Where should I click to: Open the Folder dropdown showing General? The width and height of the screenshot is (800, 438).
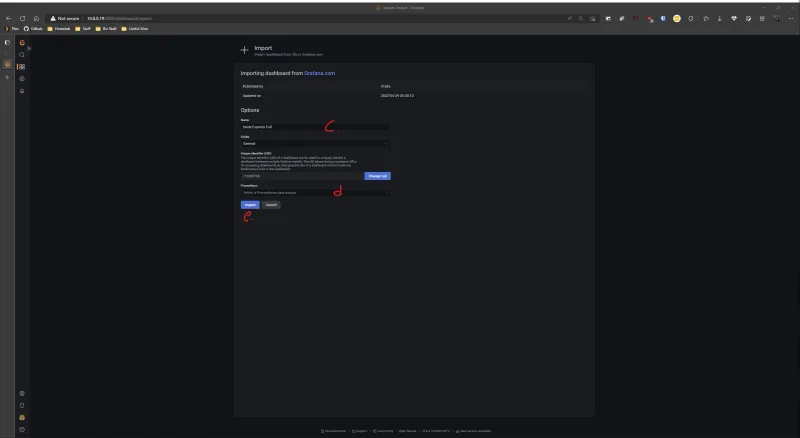point(315,143)
